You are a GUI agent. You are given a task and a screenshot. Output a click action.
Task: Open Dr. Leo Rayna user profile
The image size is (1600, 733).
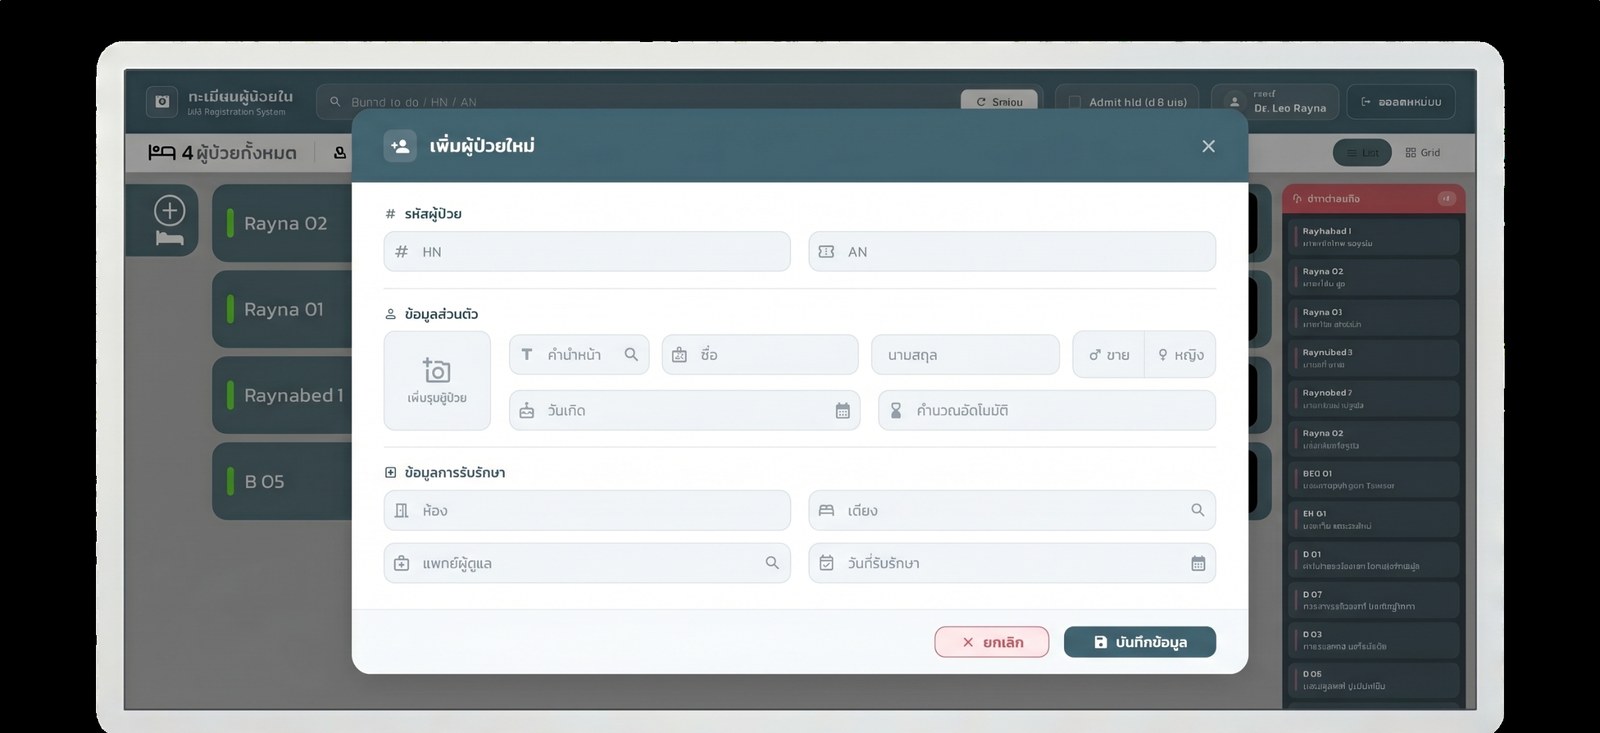point(1275,101)
